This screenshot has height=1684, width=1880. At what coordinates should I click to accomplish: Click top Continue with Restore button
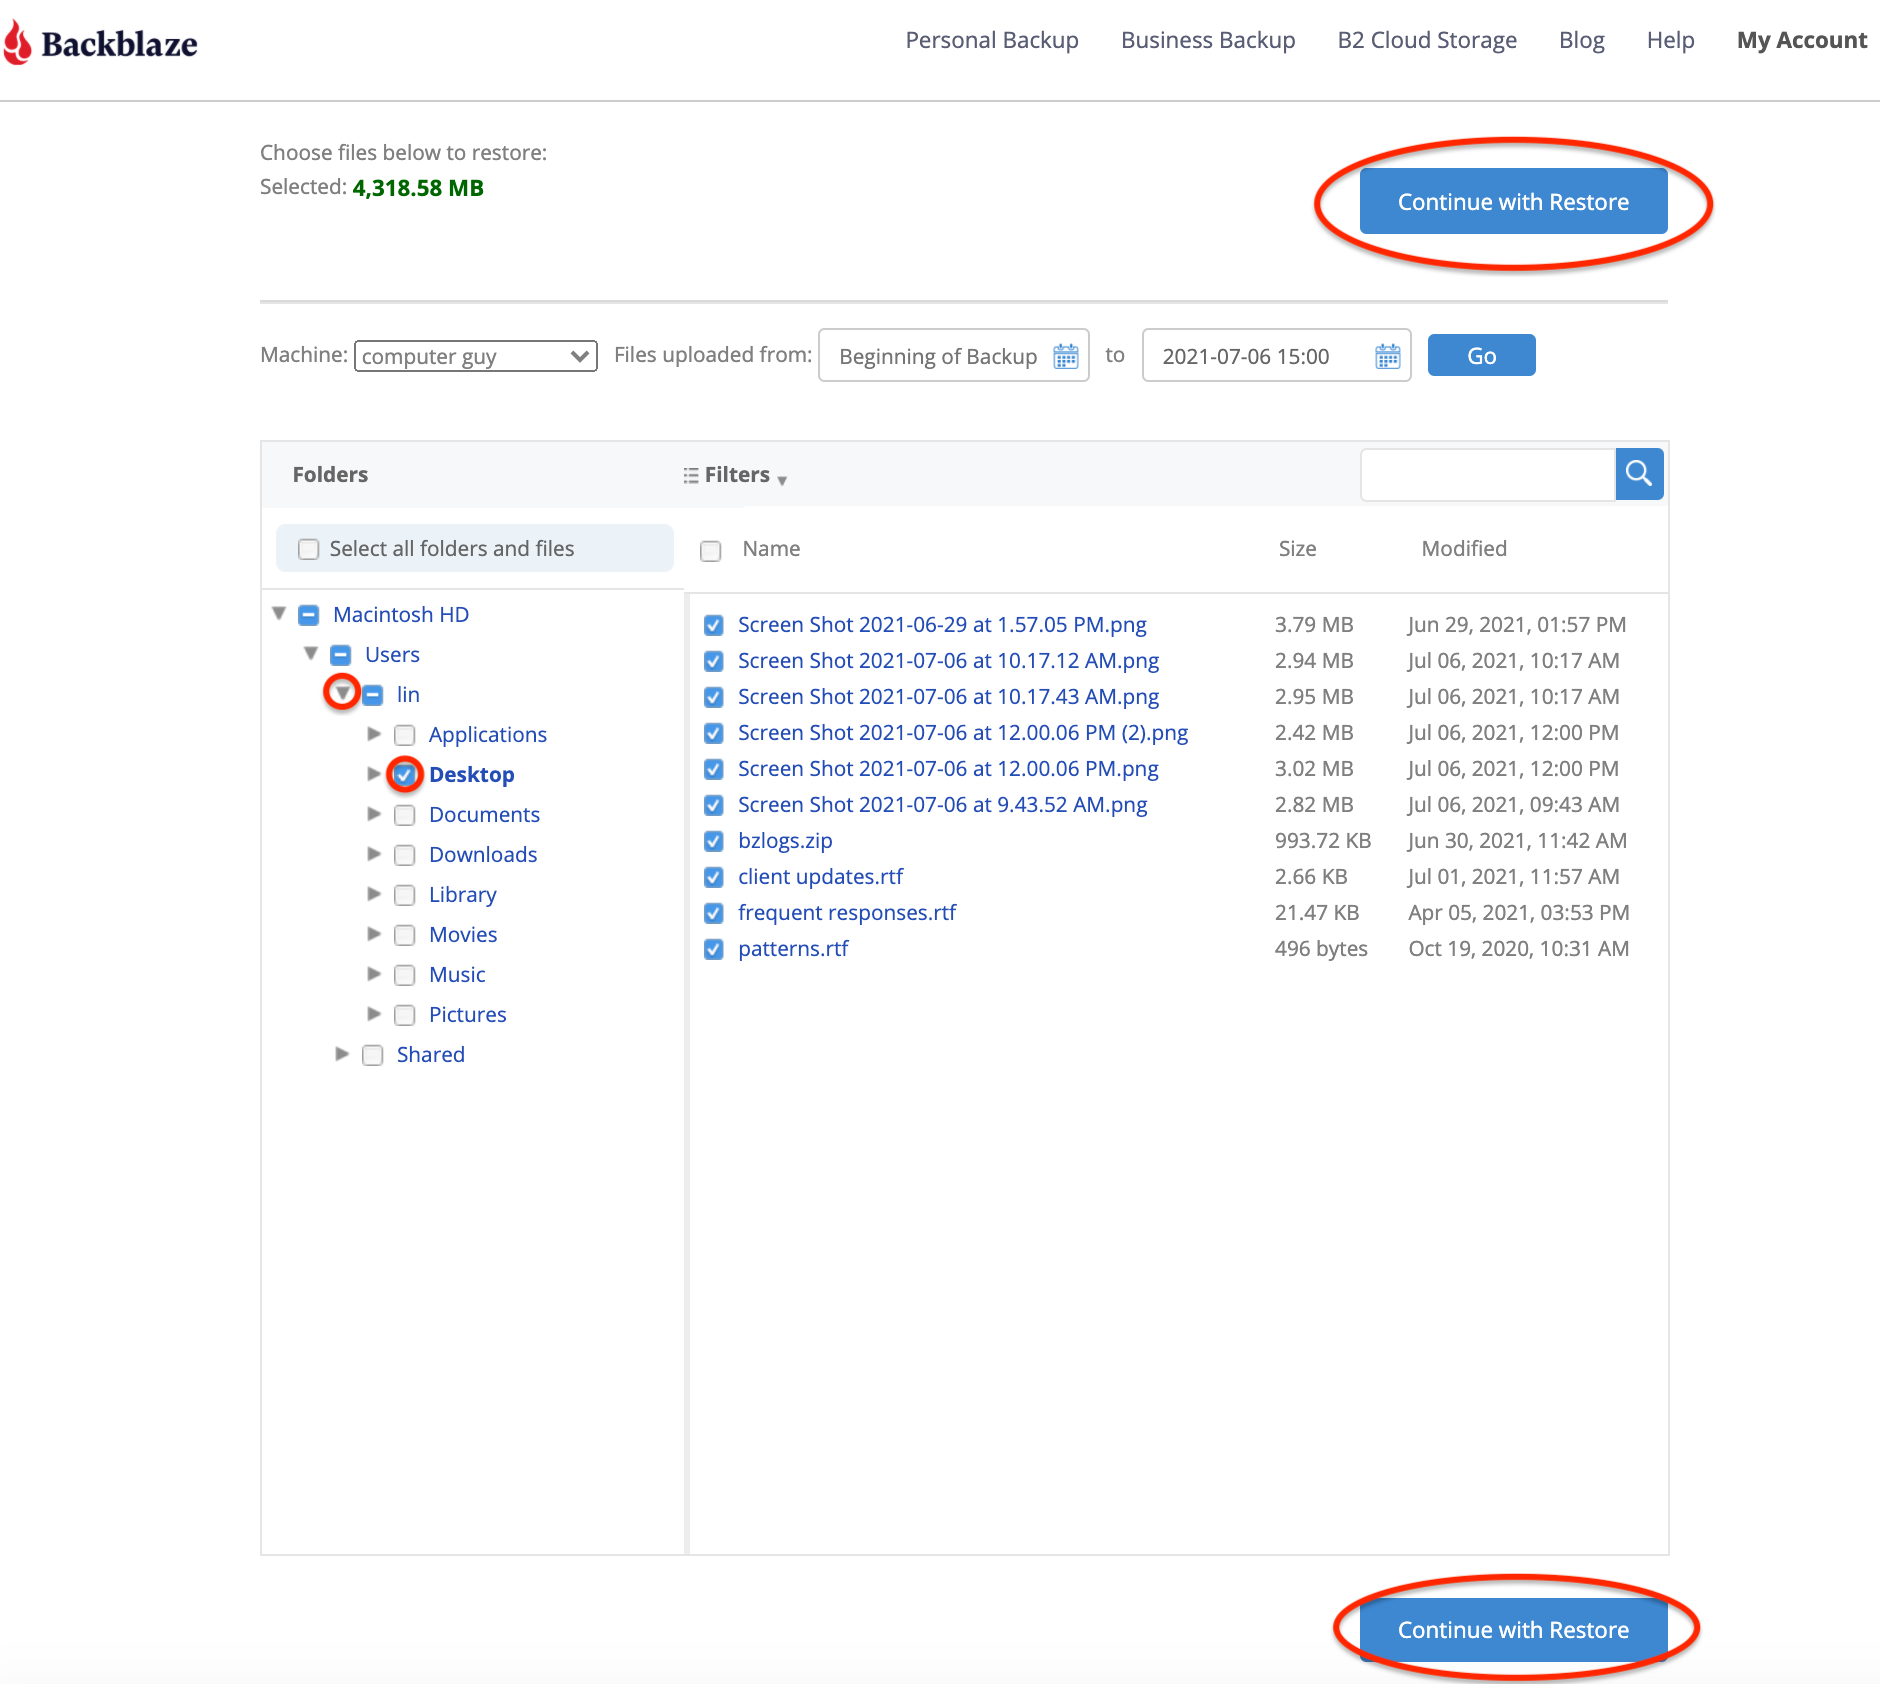[1513, 202]
